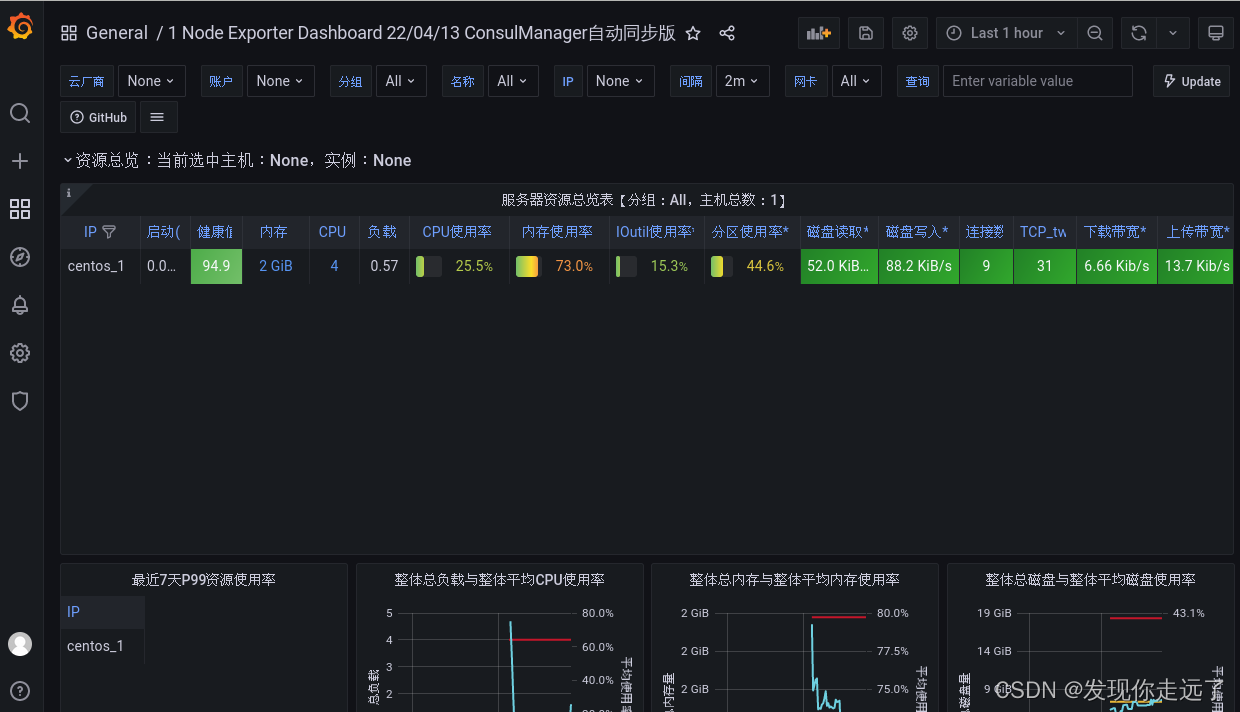Open the search dashboards icon in sidebar
The width and height of the screenshot is (1240, 712).
(20, 113)
